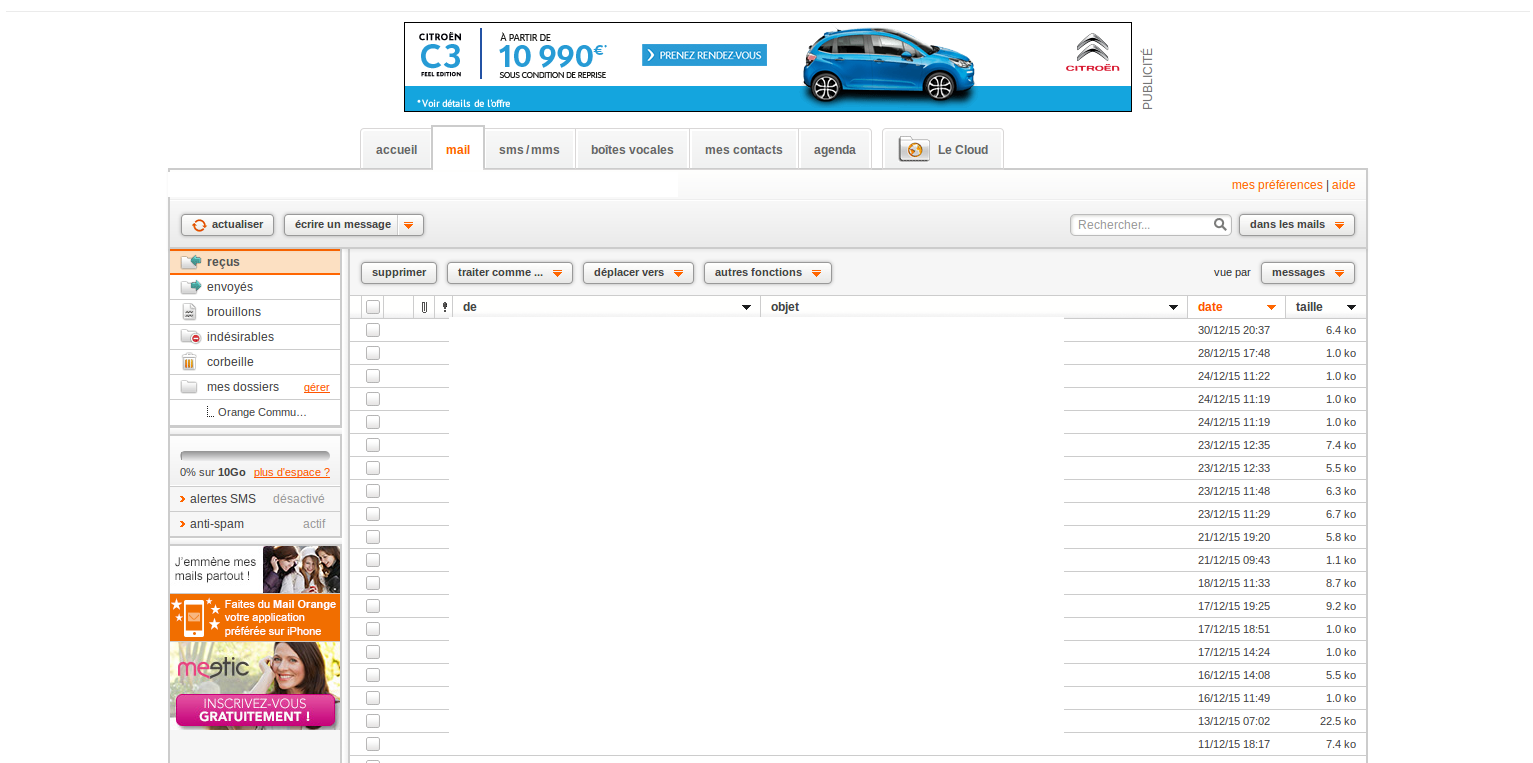Expand the 'traiter comme ...' dropdown

click(510, 273)
